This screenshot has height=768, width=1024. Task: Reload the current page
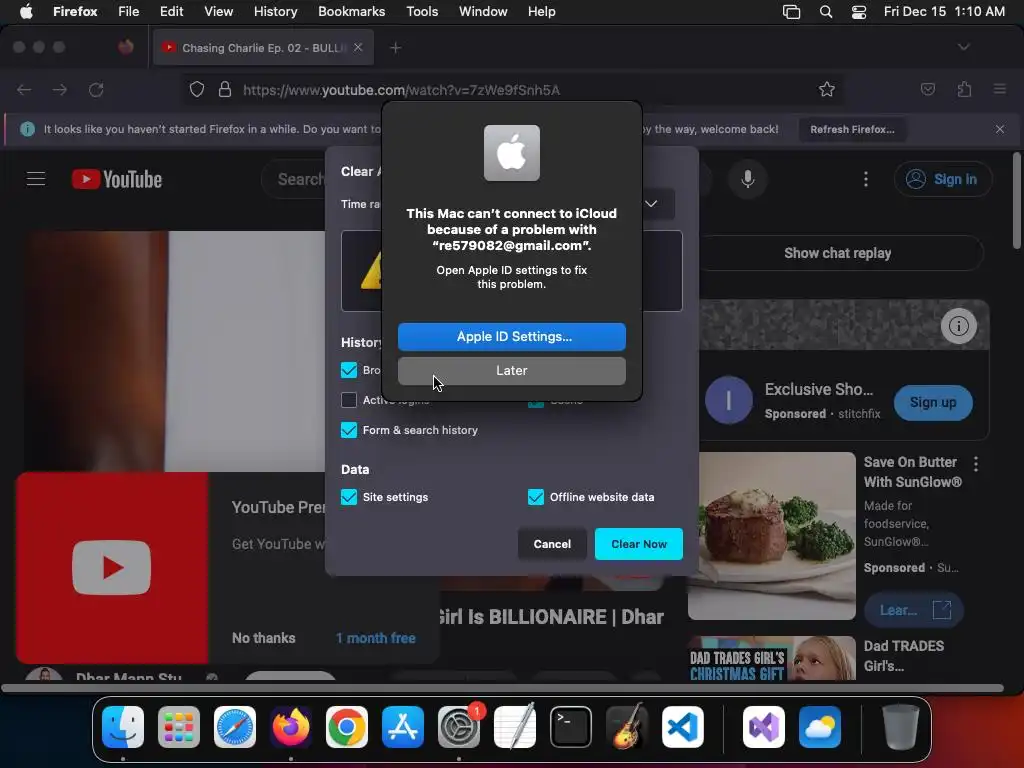[96, 89]
